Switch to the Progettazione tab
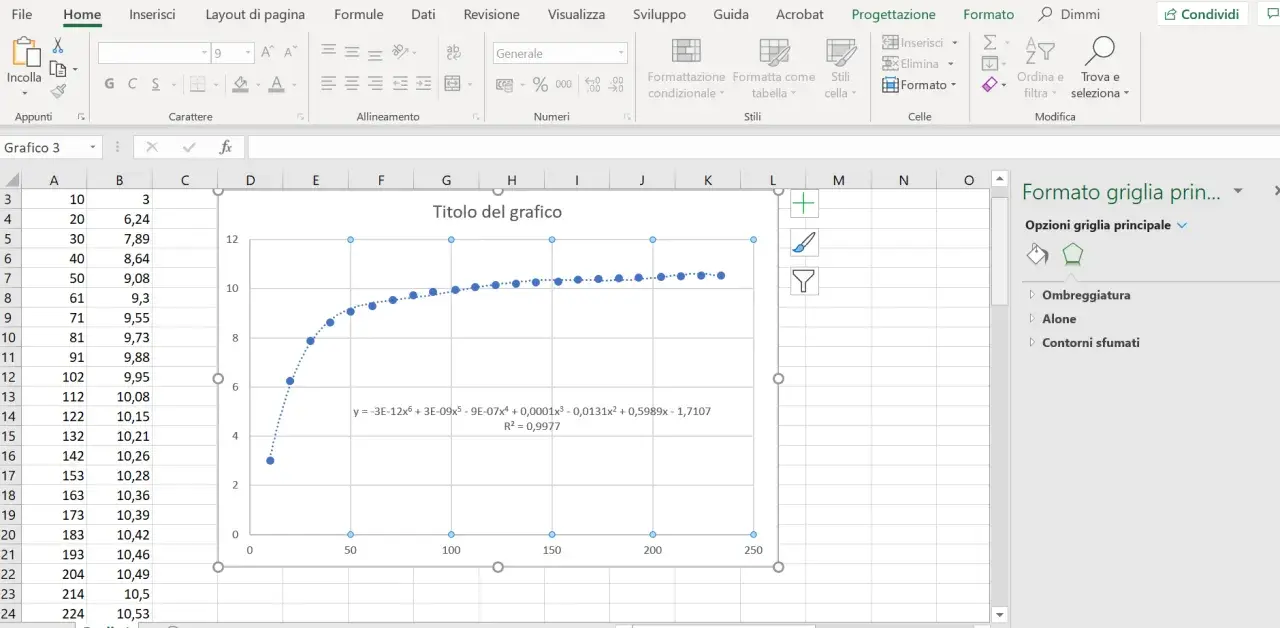1280x628 pixels. click(894, 15)
